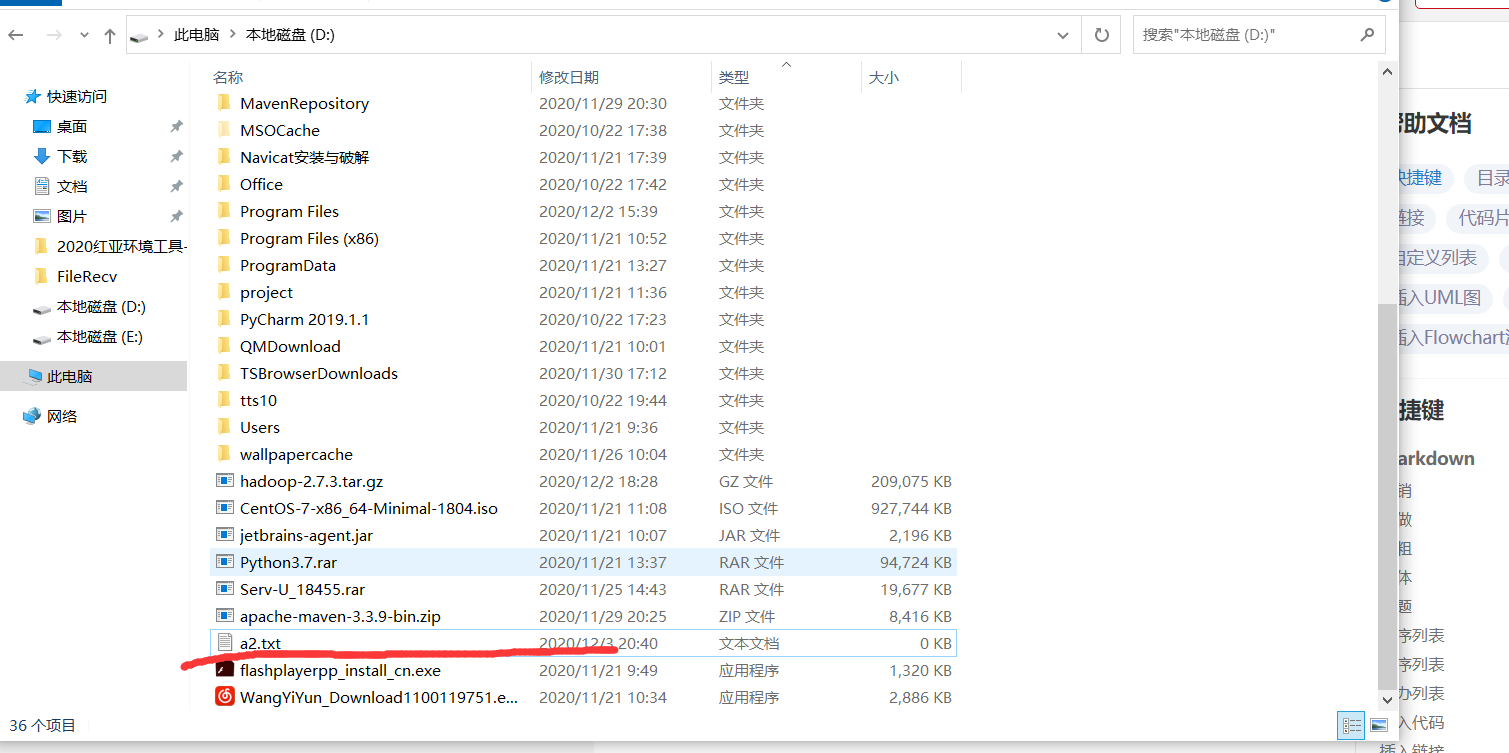This screenshot has height=753, width=1509.
Task: Select the QMDownload folder
Action: [290, 346]
